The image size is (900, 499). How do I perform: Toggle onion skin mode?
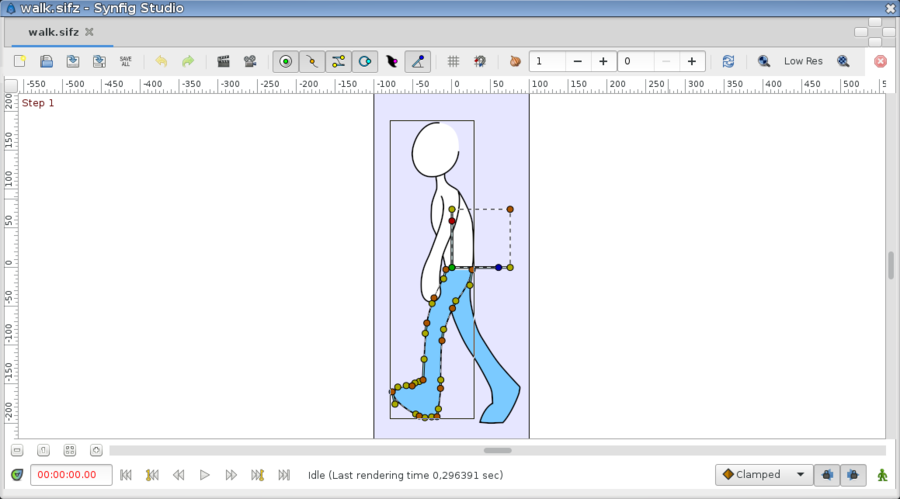point(515,61)
